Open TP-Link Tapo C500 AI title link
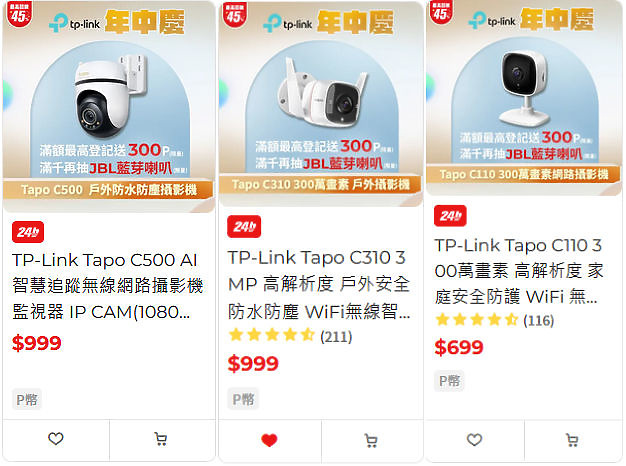 click(x=108, y=286)
